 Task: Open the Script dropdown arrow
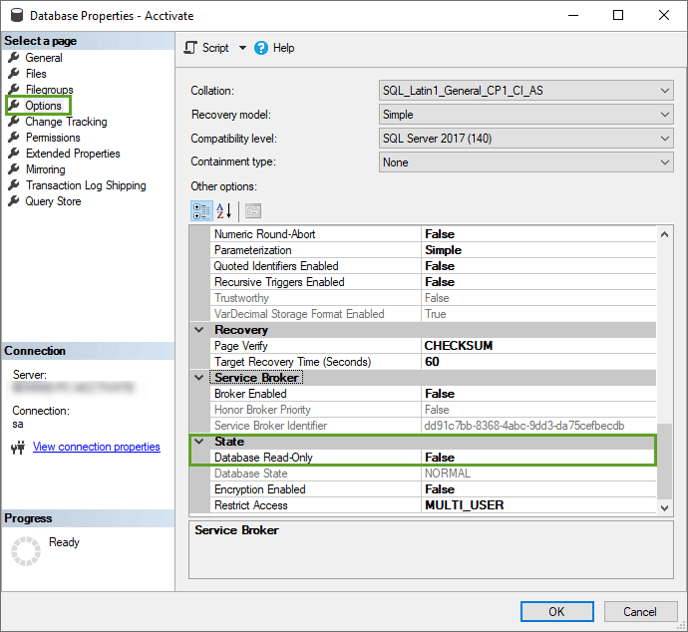pos(242,48)
